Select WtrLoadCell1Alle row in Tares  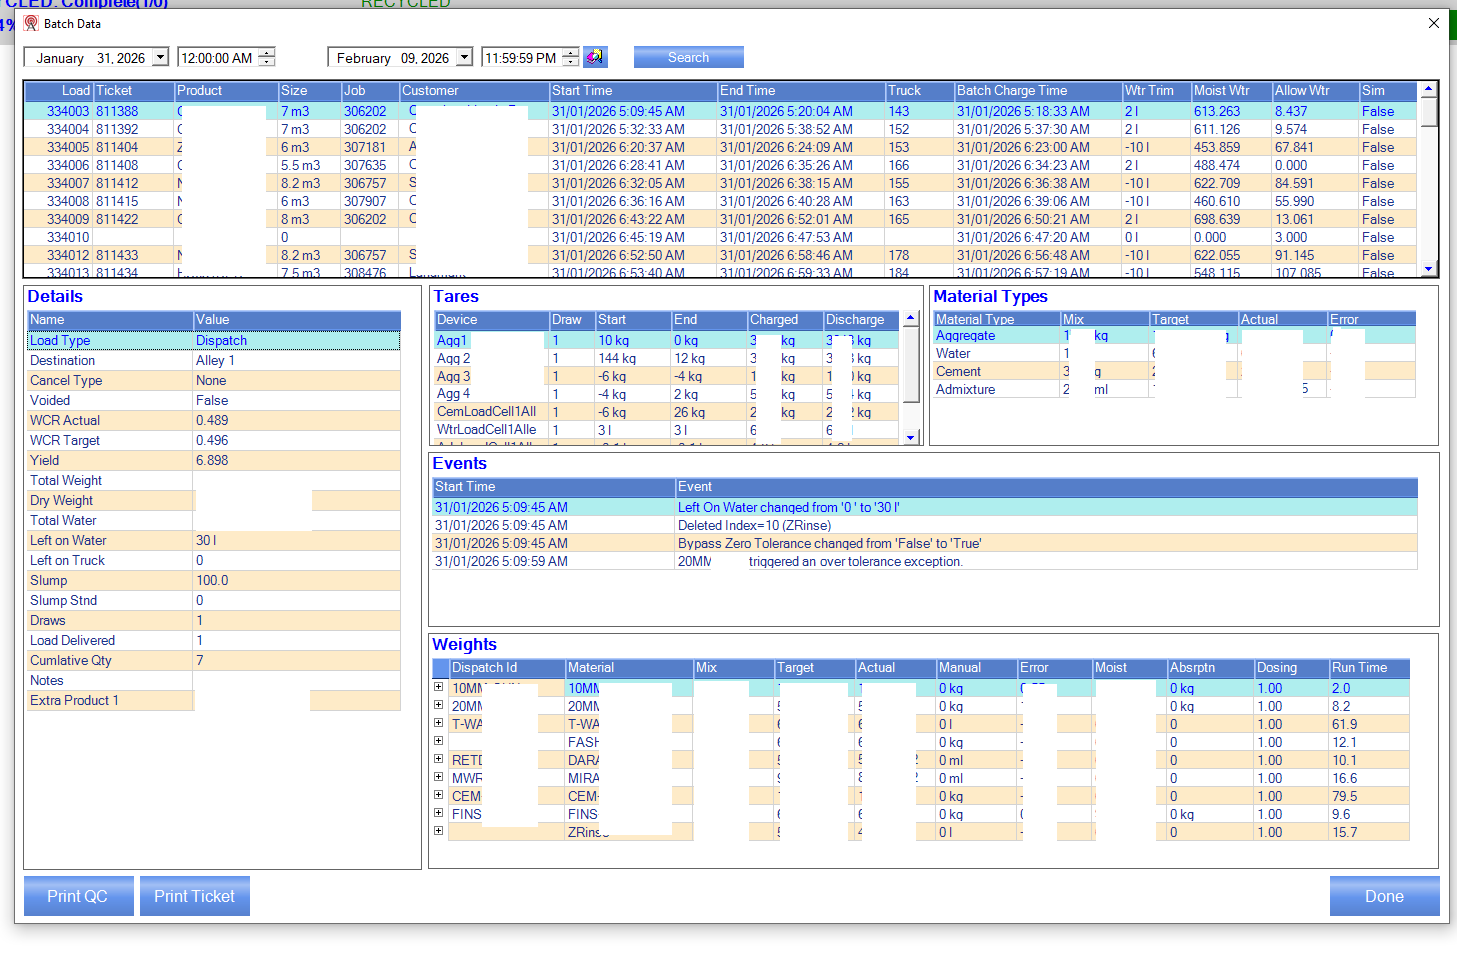[668, 430]
